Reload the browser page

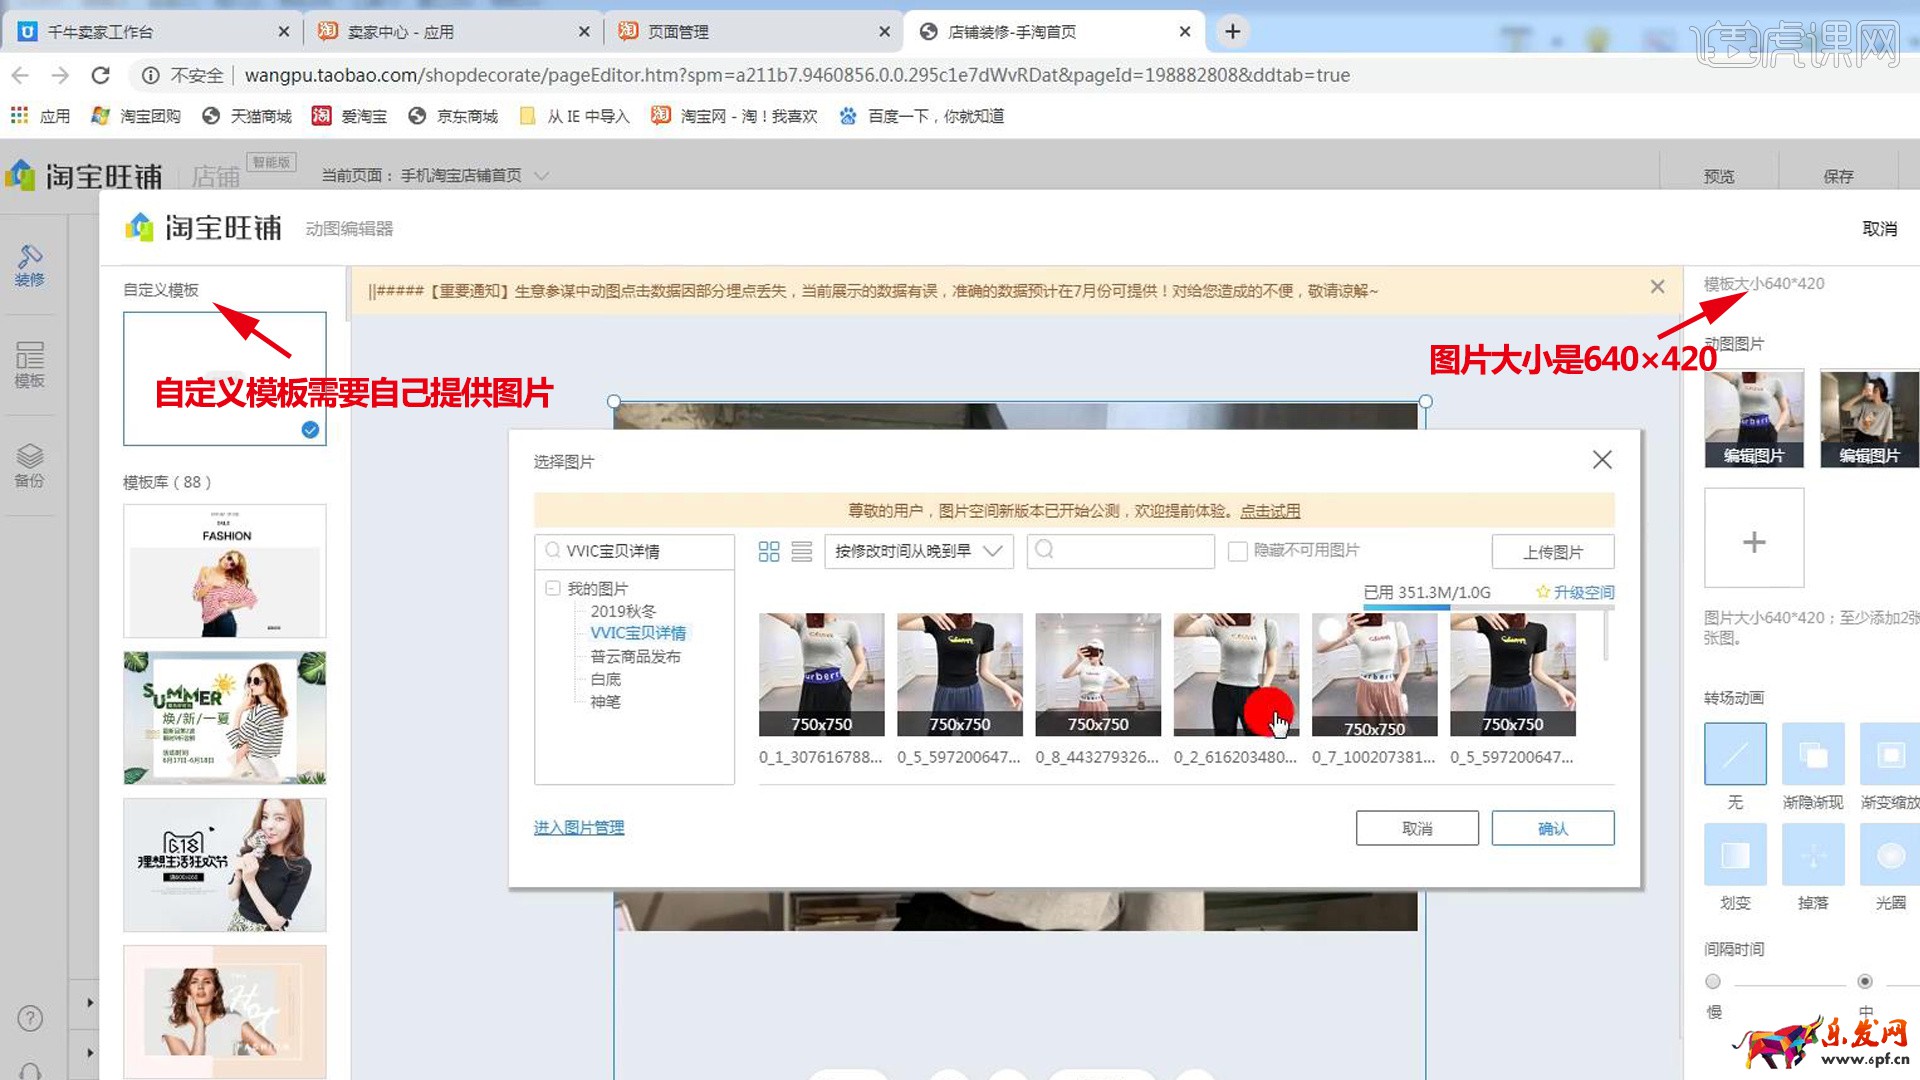pos(100,75)
